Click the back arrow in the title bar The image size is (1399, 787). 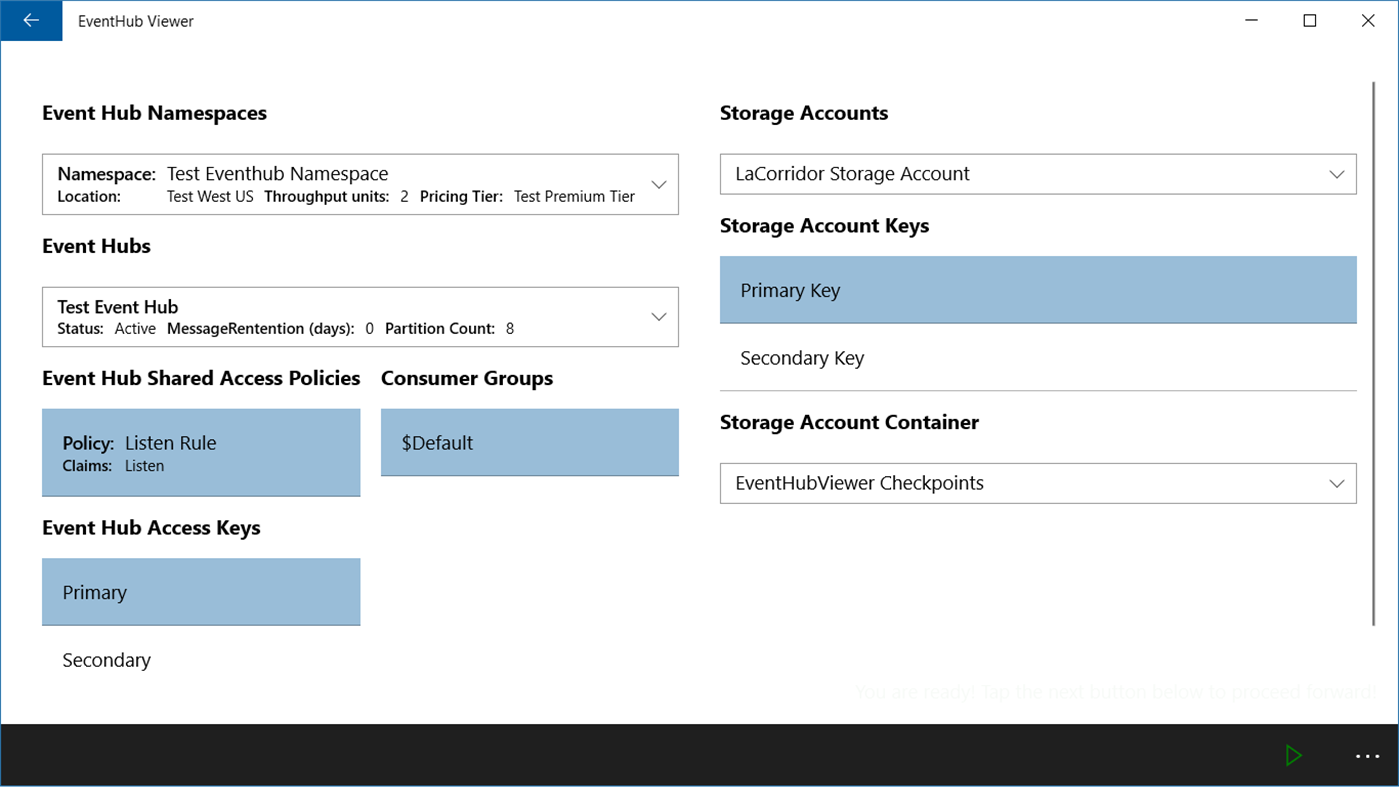click(30, 20)
